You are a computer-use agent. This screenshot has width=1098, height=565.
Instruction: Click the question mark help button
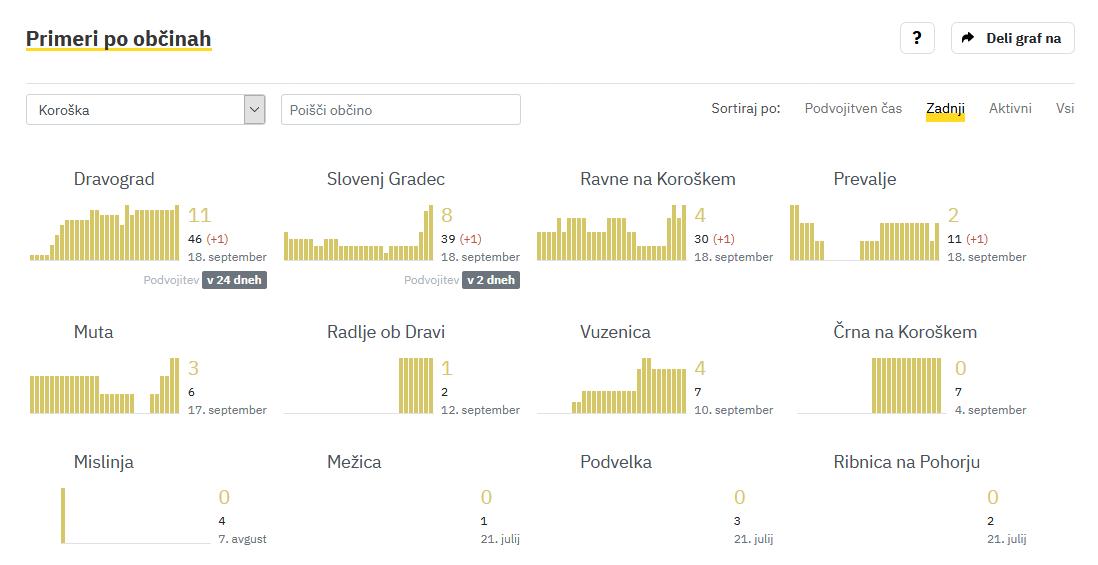point(917,38)
